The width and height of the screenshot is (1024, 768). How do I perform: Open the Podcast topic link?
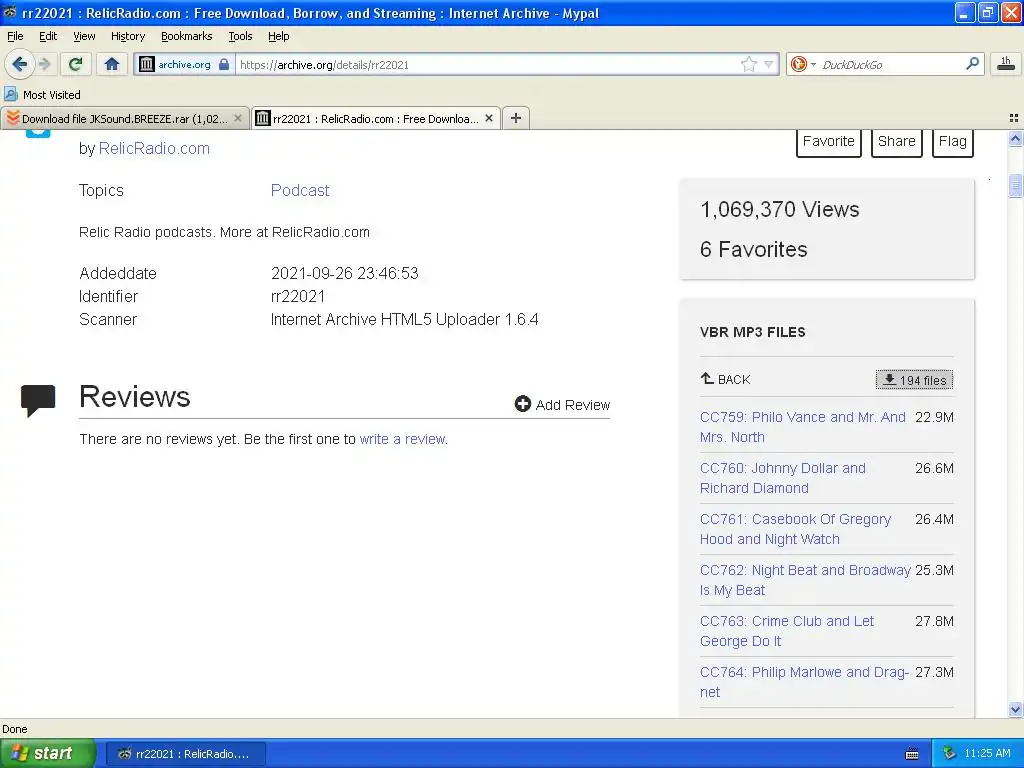click(300, 190)
